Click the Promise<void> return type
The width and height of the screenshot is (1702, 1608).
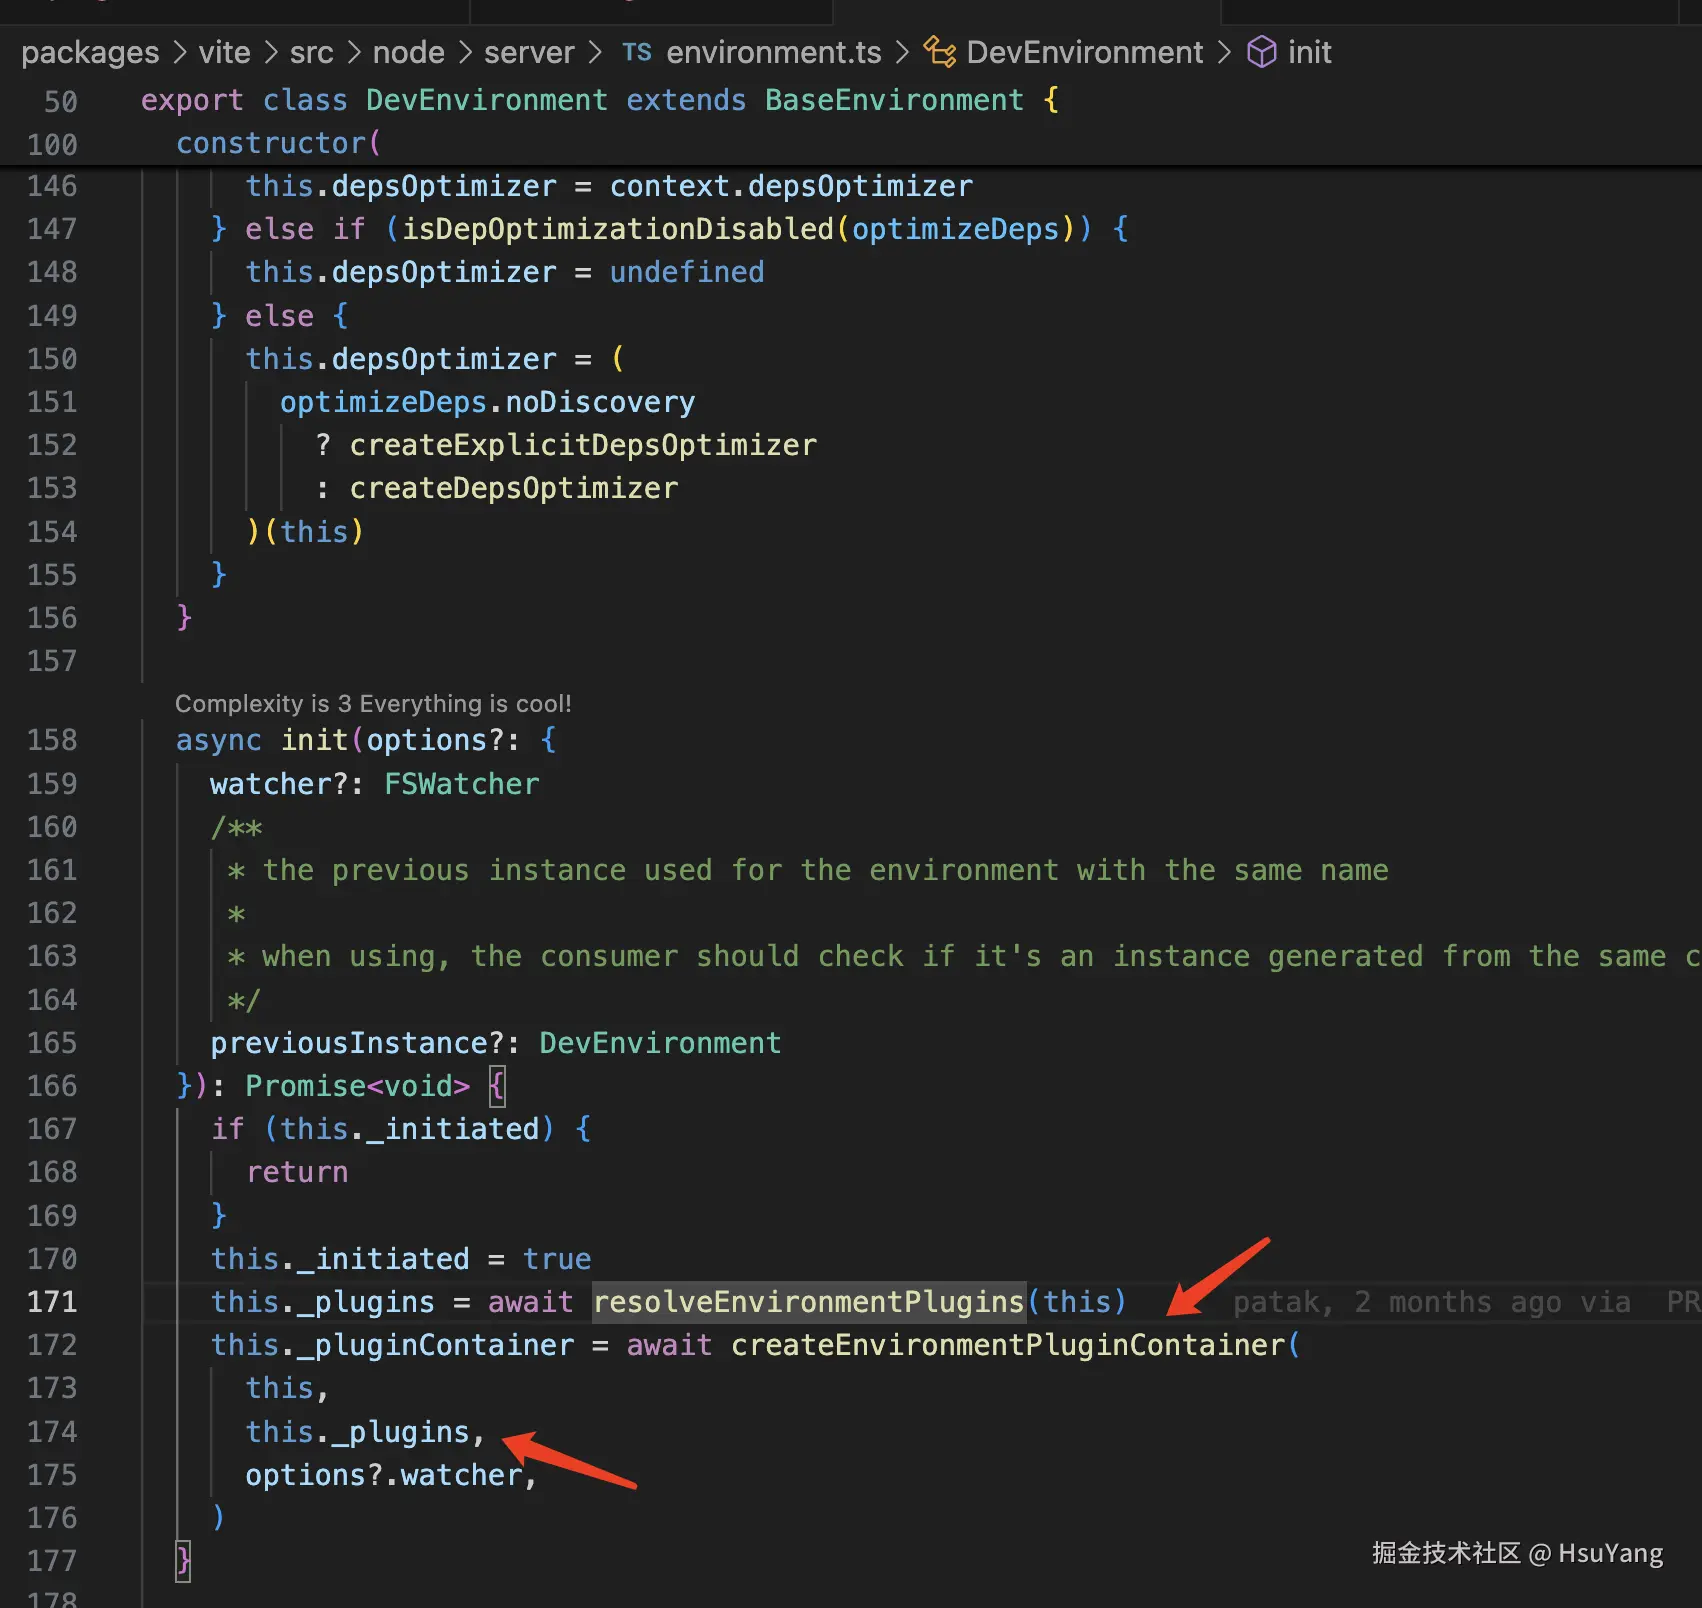click(357, 1086)
